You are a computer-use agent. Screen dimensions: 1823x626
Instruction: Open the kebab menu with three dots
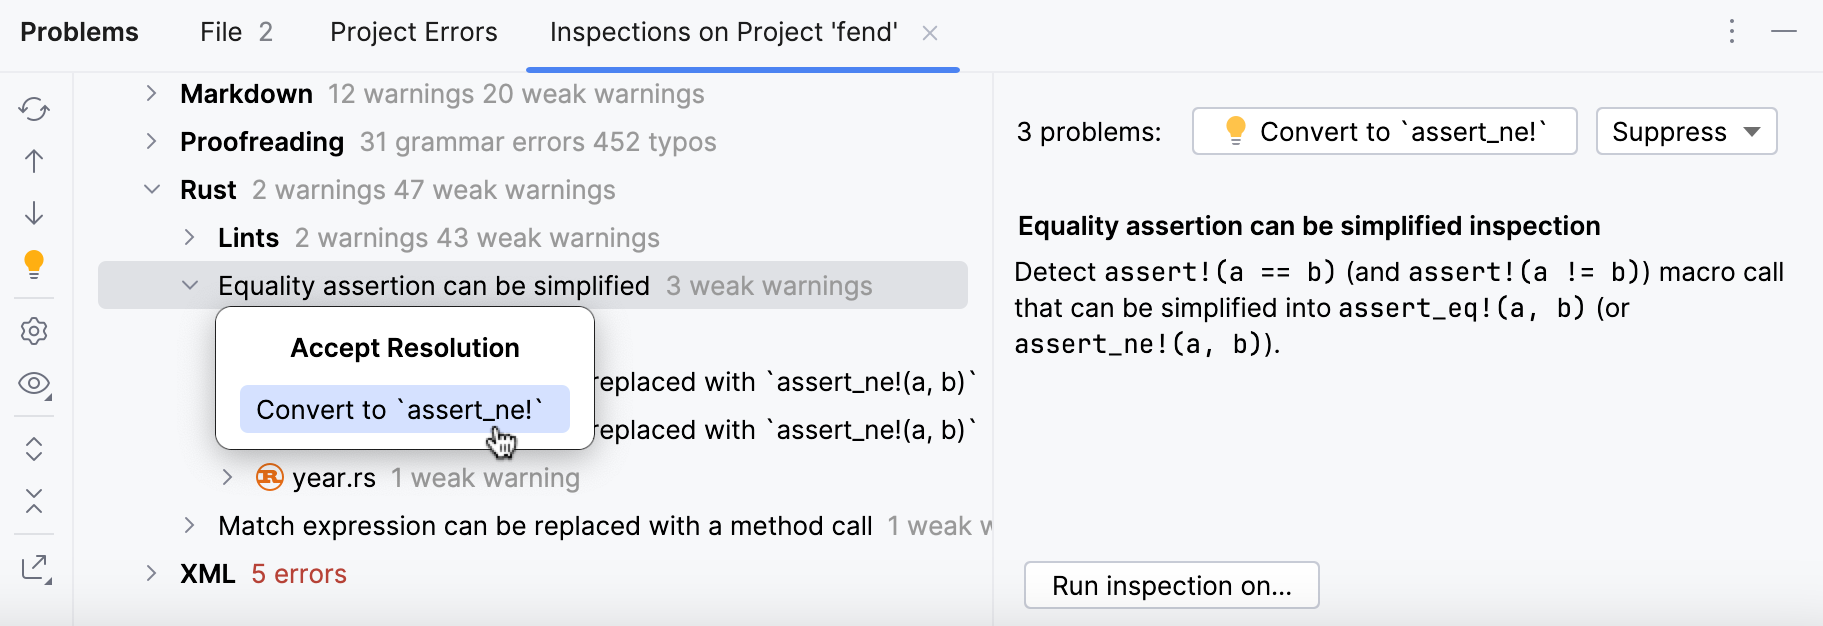pos(1731,31)
